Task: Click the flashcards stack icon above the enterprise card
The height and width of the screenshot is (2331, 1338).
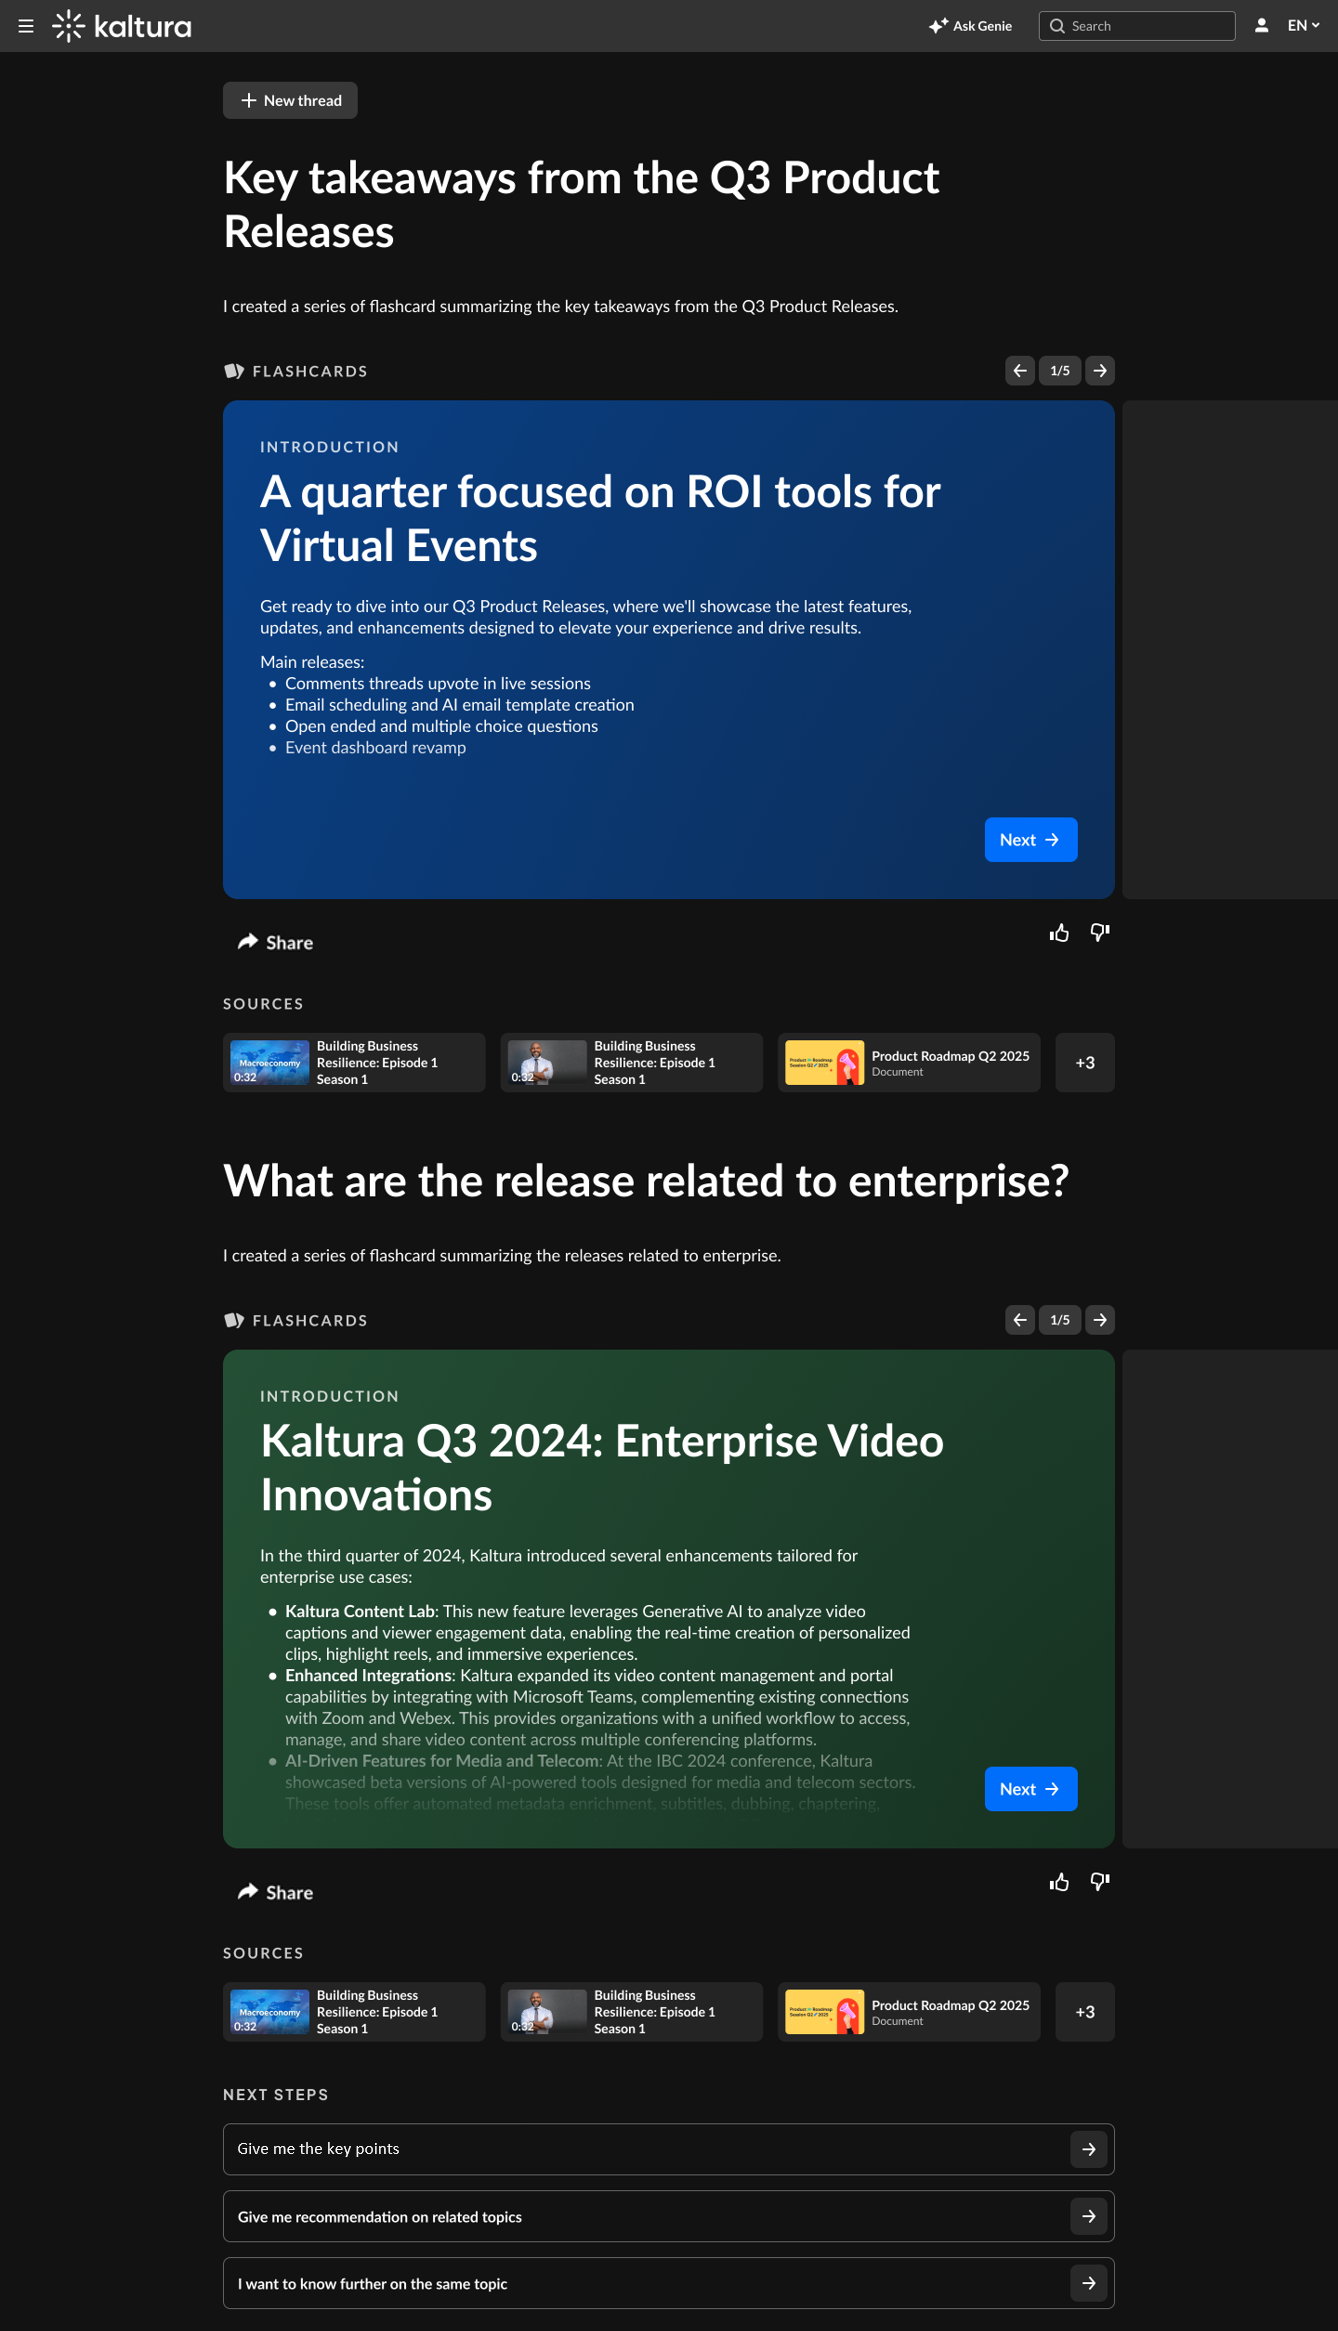Action: [x=234, y=1320]
